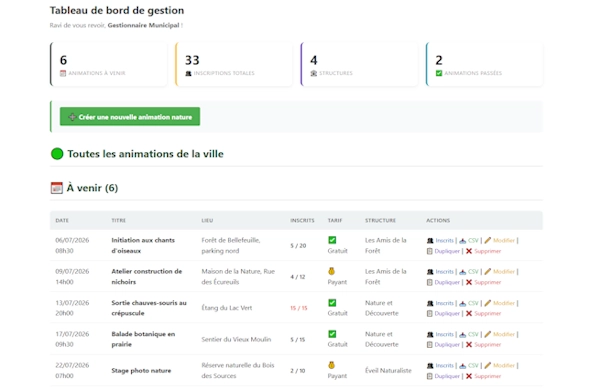Image resolution: width=590 pixels, height=390 pixels.
Task: Click the DATE column header
Action: click(62, 221)
